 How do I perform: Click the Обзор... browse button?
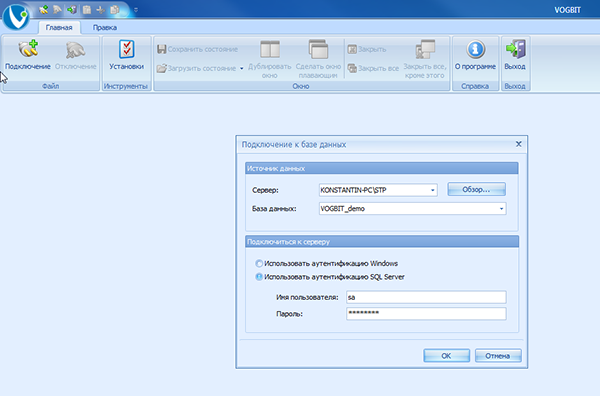(476, 189)
